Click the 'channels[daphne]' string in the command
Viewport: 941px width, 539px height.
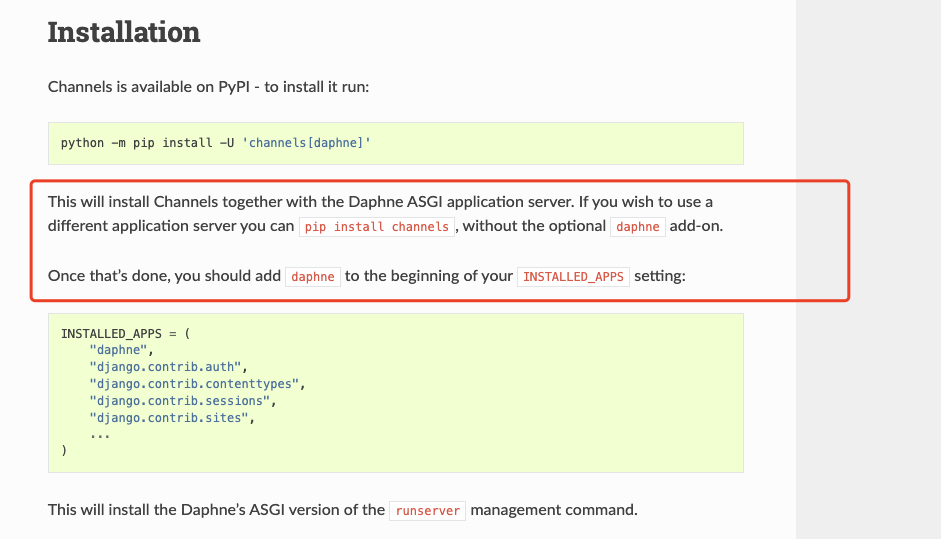(307, 143)
